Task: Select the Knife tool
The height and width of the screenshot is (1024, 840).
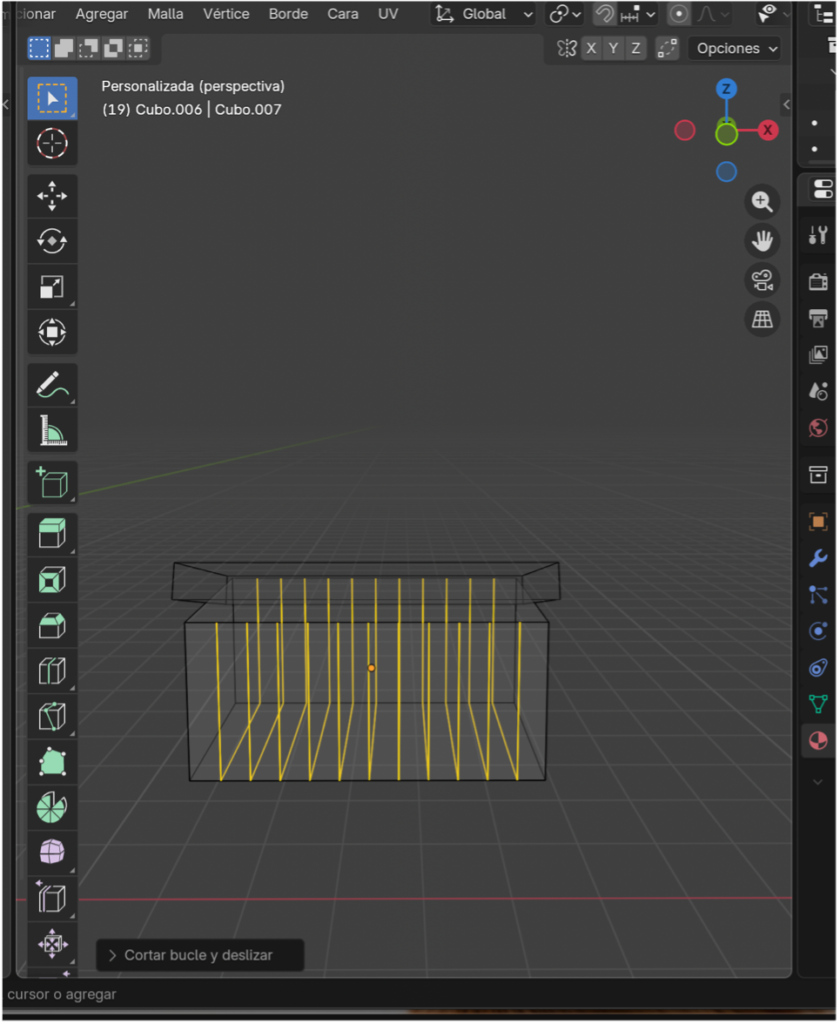Action: tap(52, 716)
